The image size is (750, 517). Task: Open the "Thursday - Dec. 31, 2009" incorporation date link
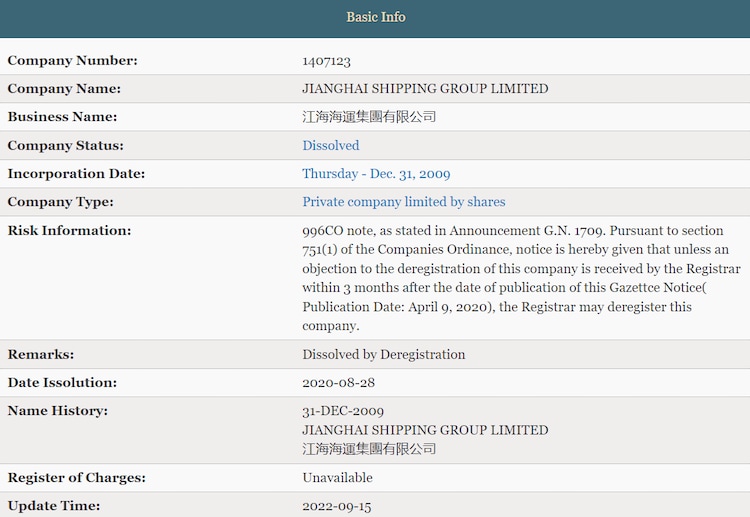[376, 173]
